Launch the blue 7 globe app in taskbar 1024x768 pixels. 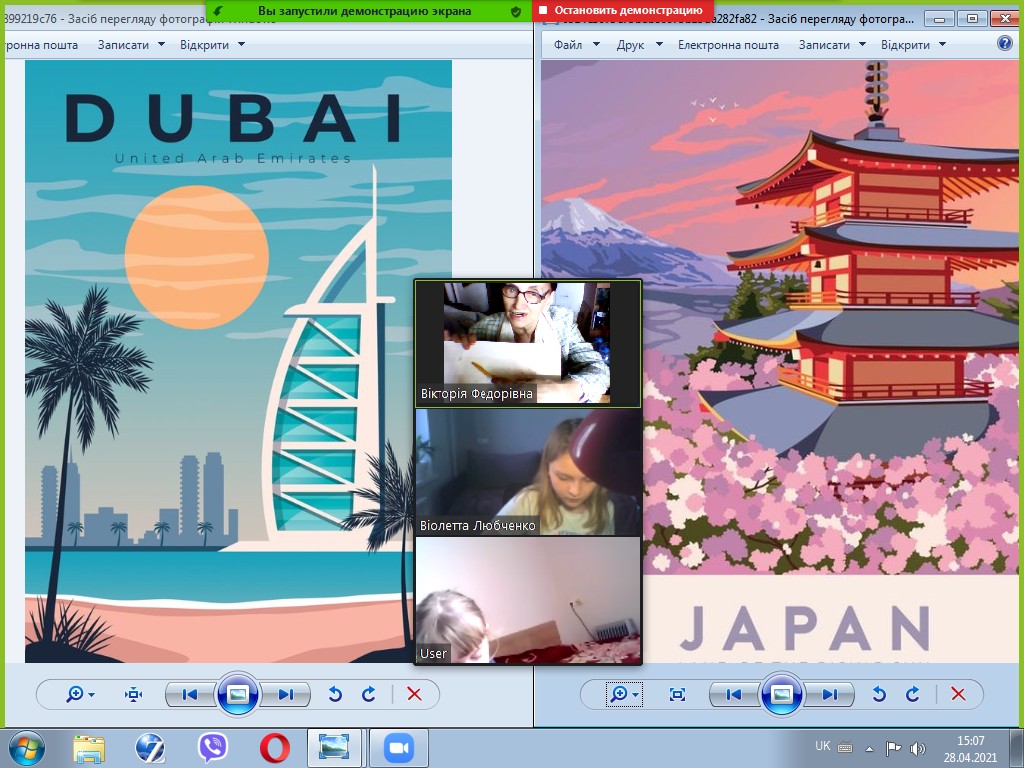pos(150,748)
